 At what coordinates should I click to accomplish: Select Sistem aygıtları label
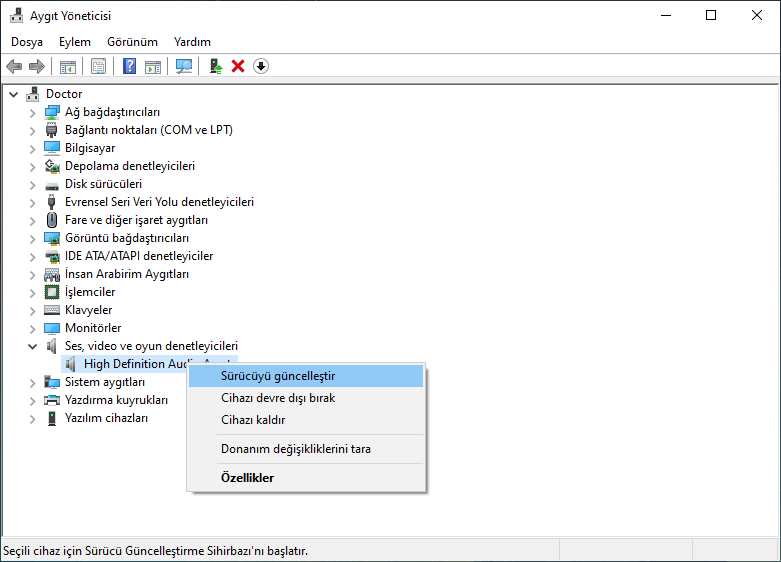(x=105, y=382)
